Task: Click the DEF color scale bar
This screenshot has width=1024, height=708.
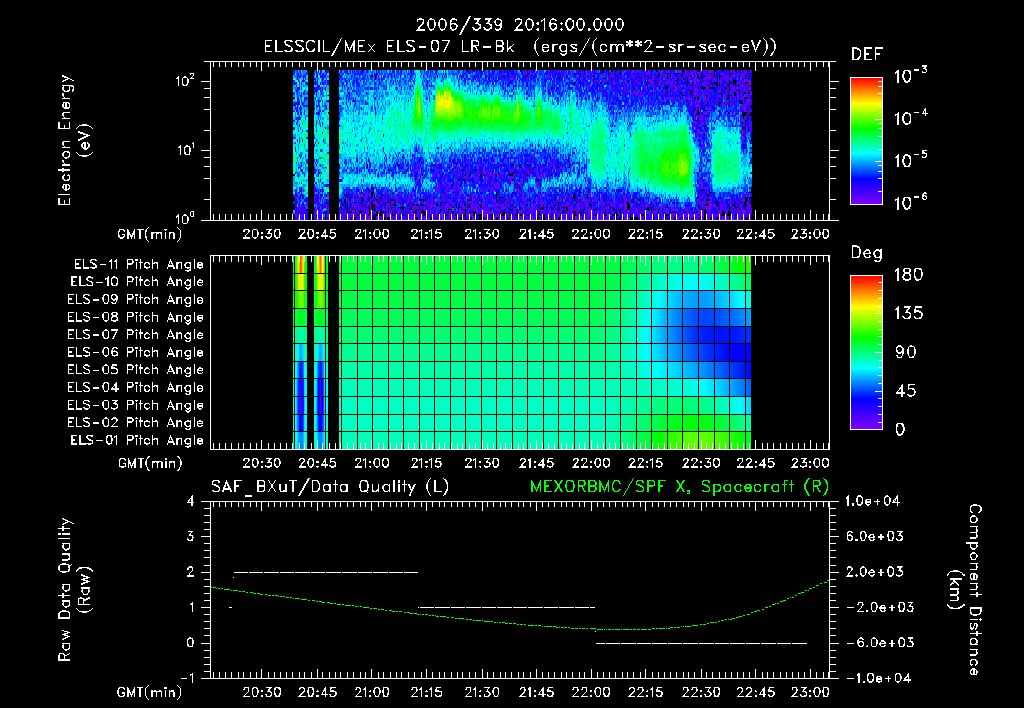Action: click(866, 141)
